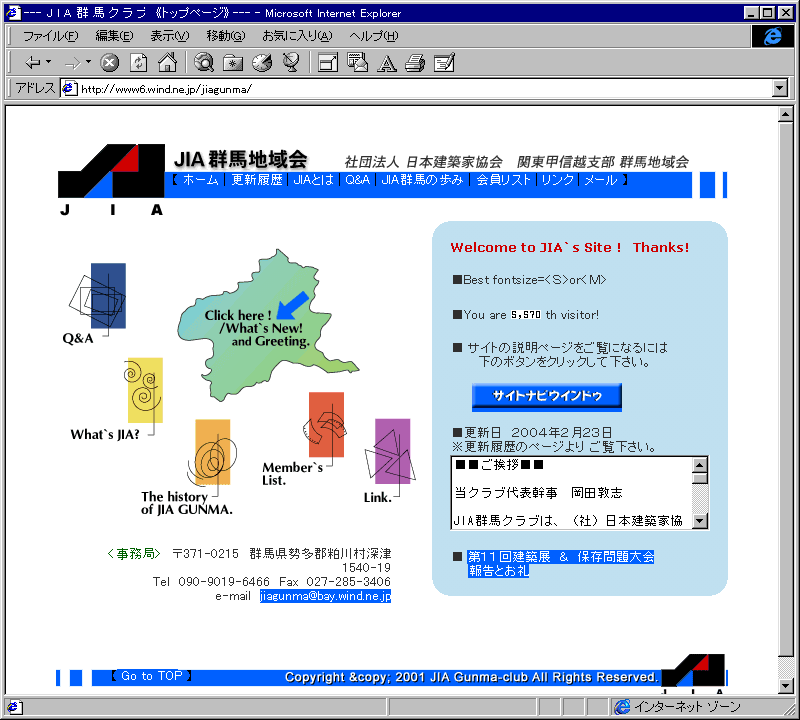Refresh the current page

[x=138, y=63]
